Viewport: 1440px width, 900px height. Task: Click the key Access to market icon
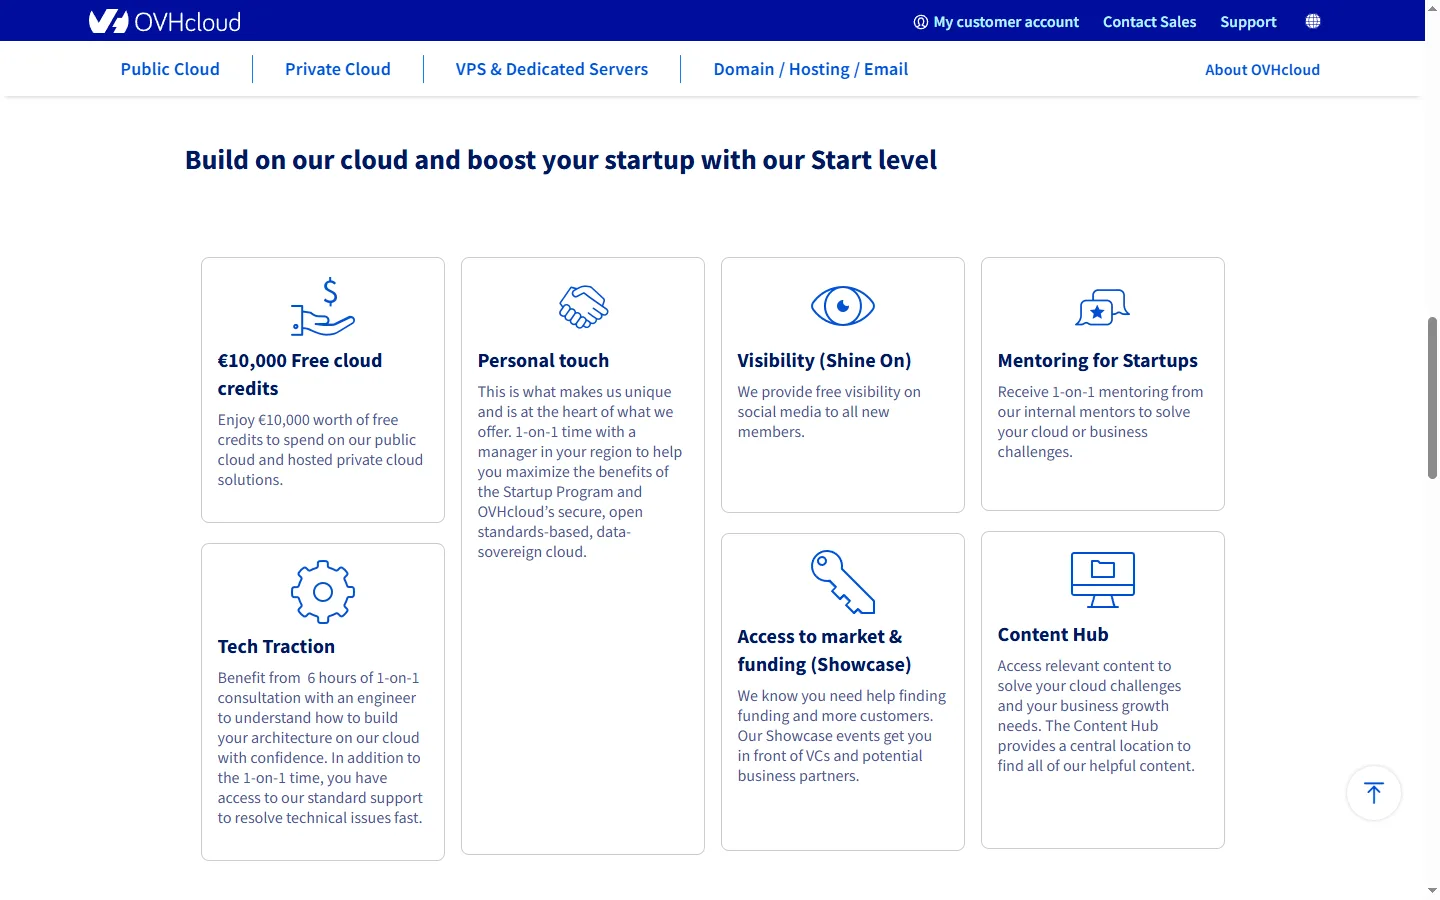point(843,582)
